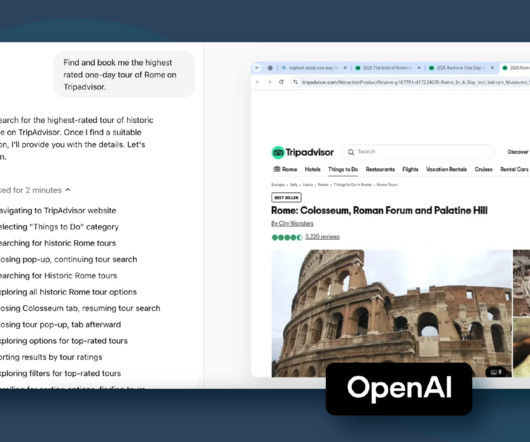Click the Rome Tours breadcrumb

pyautogui.click(x=387, y=185)
